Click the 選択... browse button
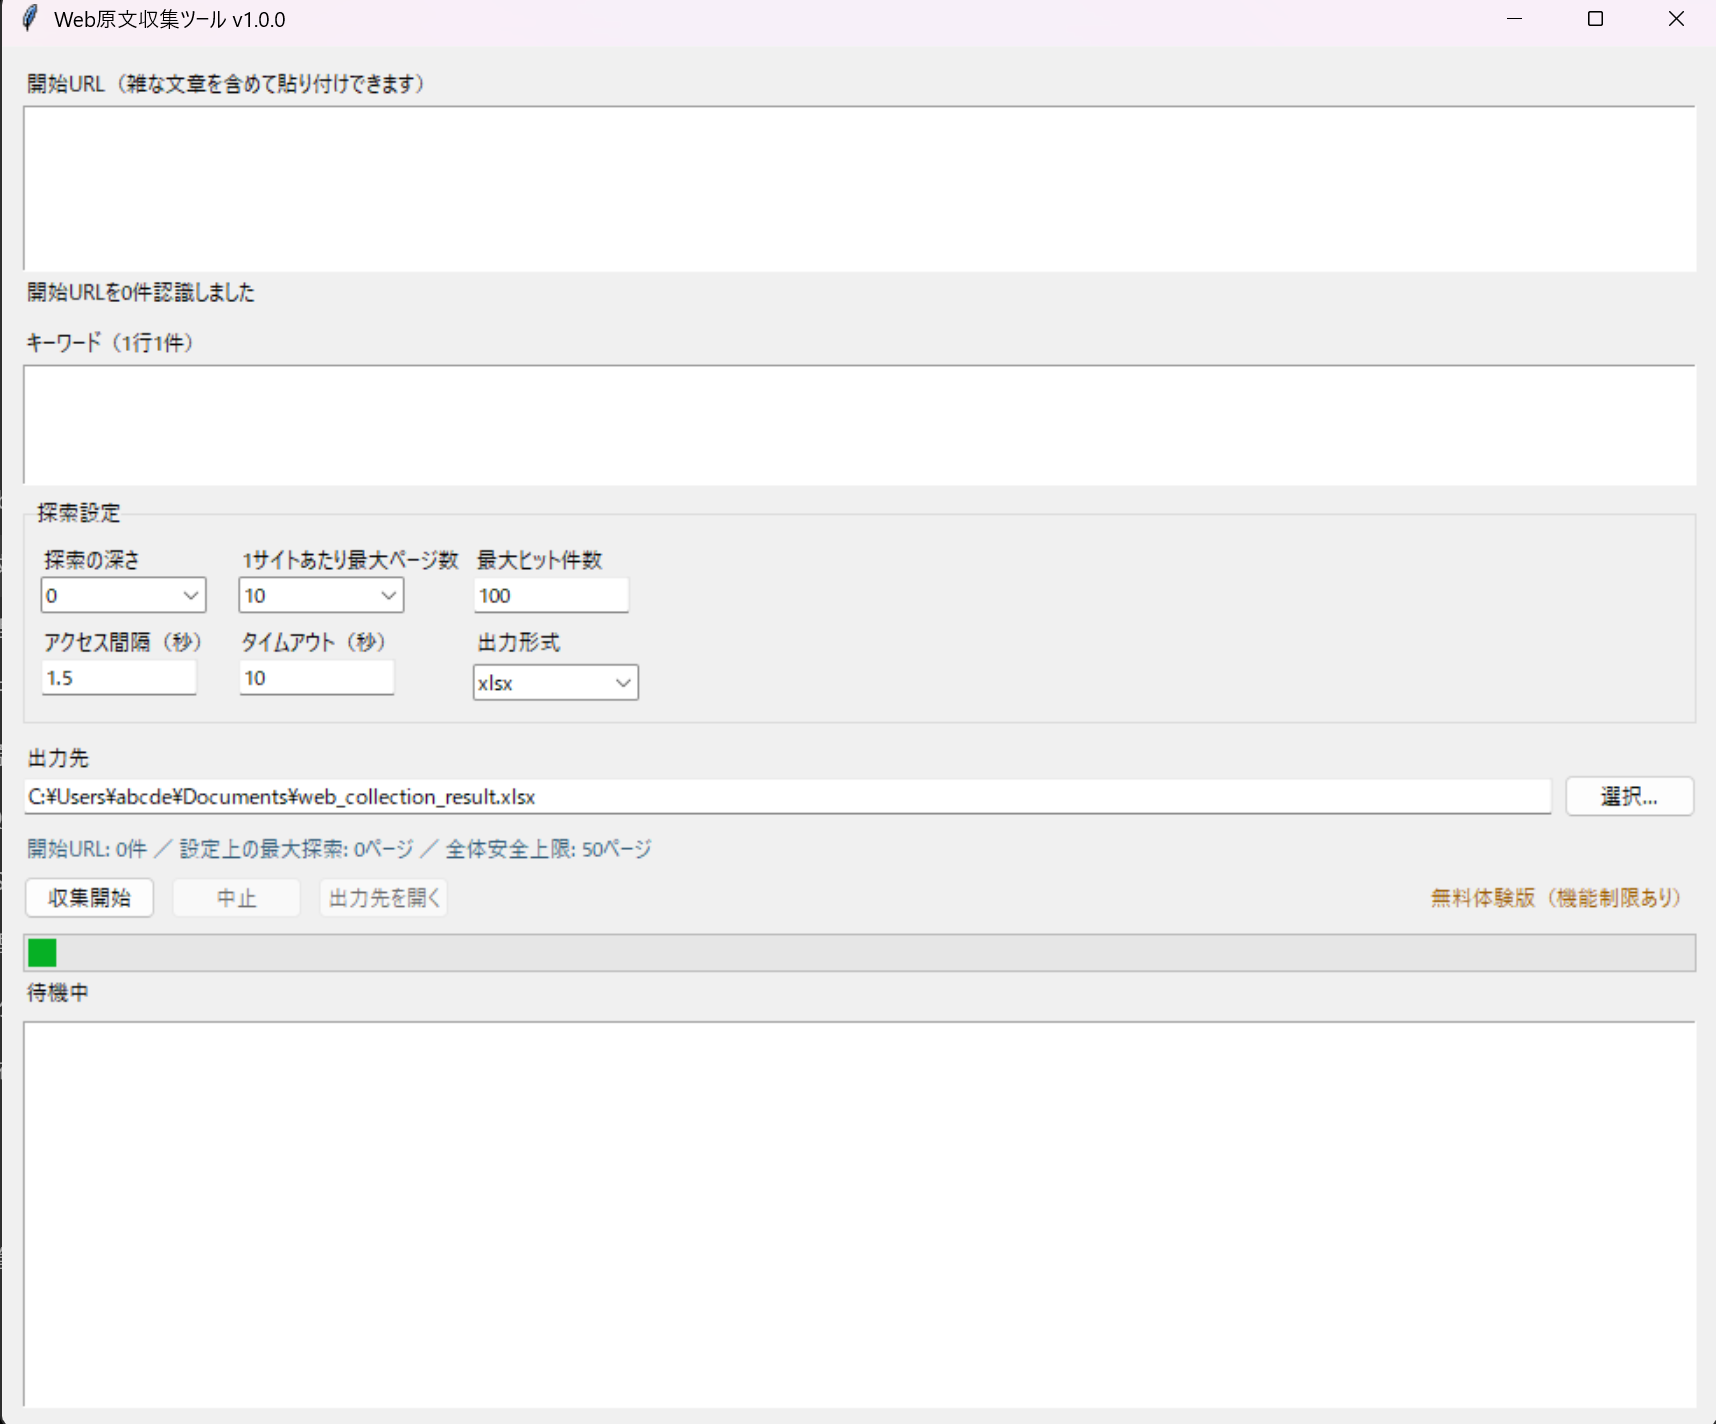Viewport: 1716px width, 1424px height. (1629, 796)
